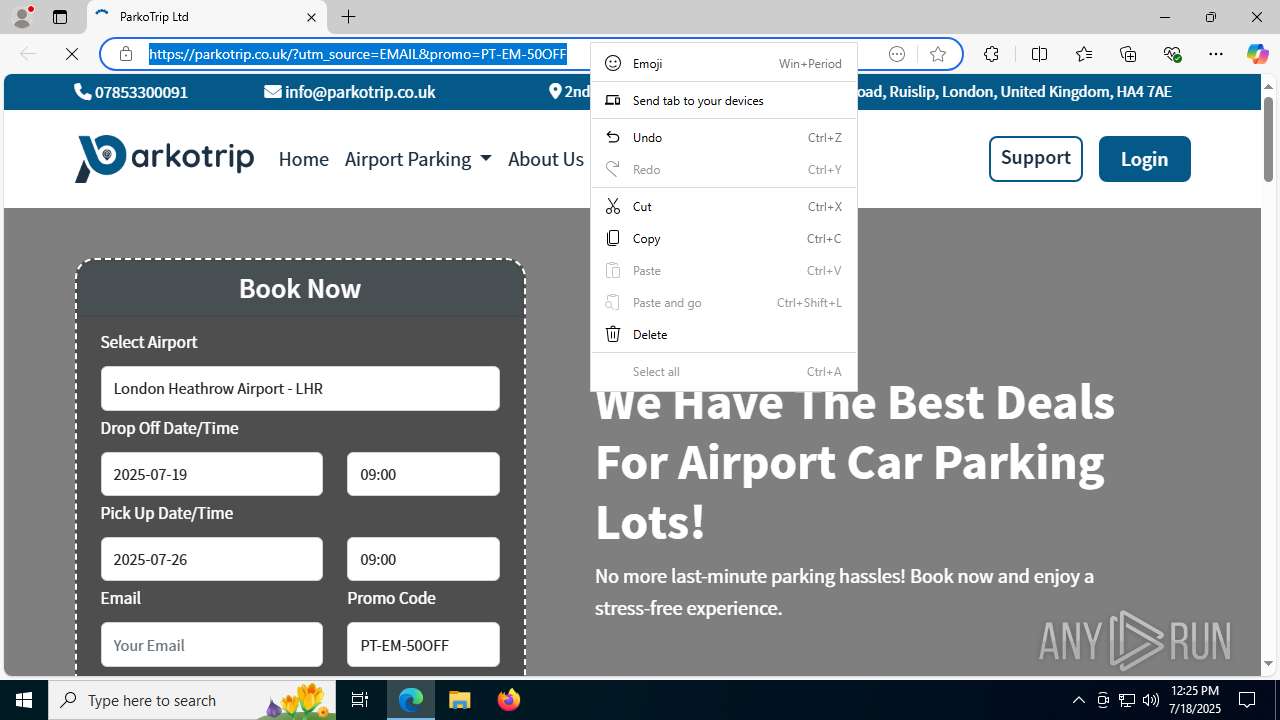This screenshot has width=1280, height=720.
Task: Show hidden system tray icons
Action: point(1078,700)
